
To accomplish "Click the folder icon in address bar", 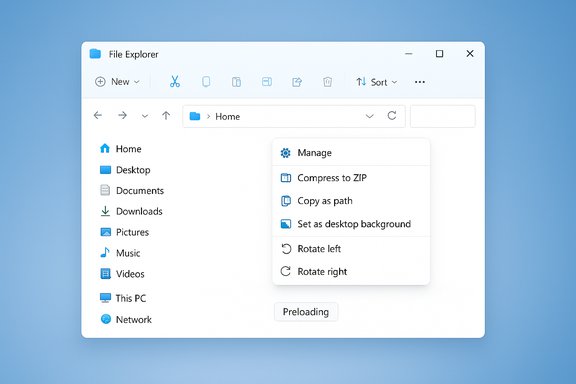I will [x=195, y=116].
